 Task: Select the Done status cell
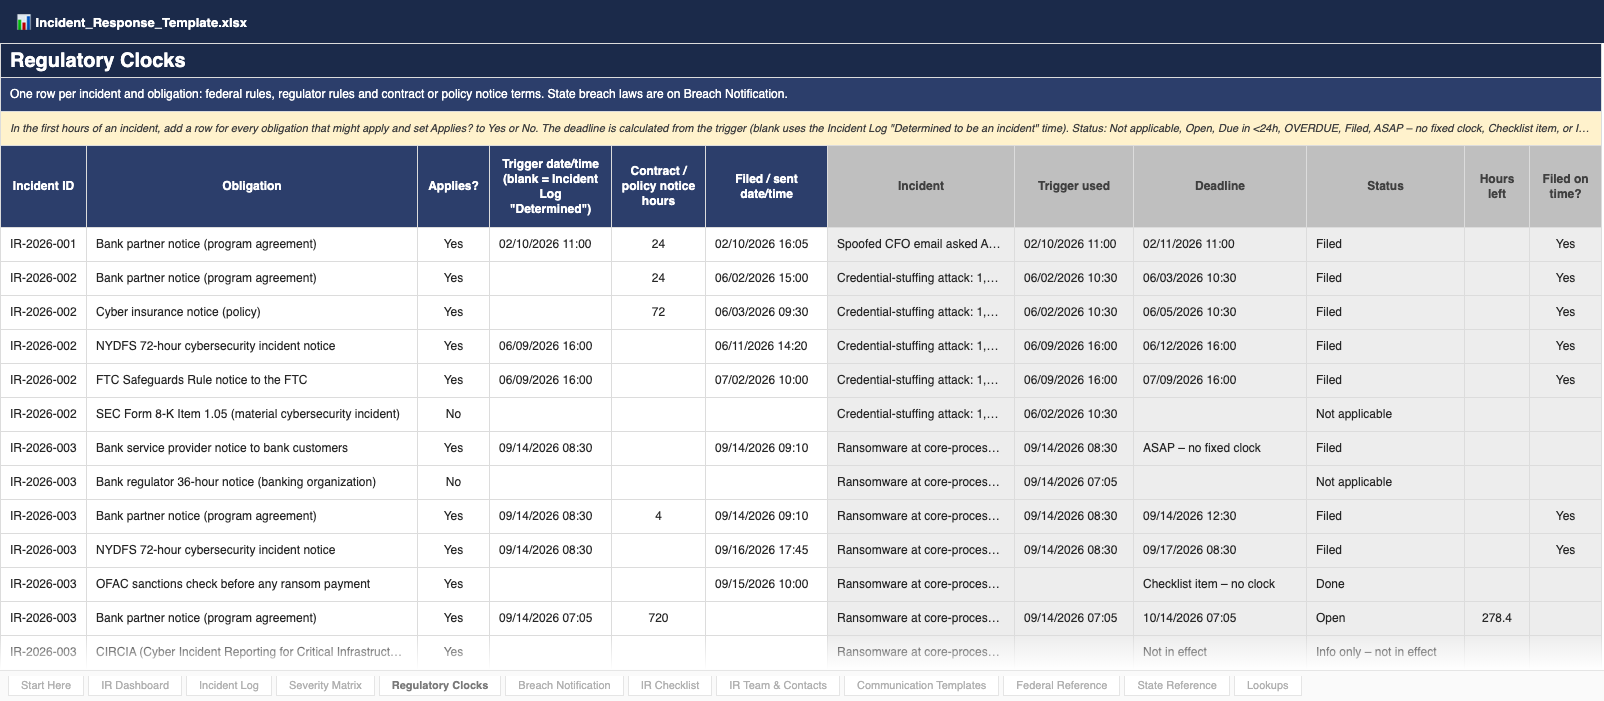pyautogui.click(x=1385, y=584)
